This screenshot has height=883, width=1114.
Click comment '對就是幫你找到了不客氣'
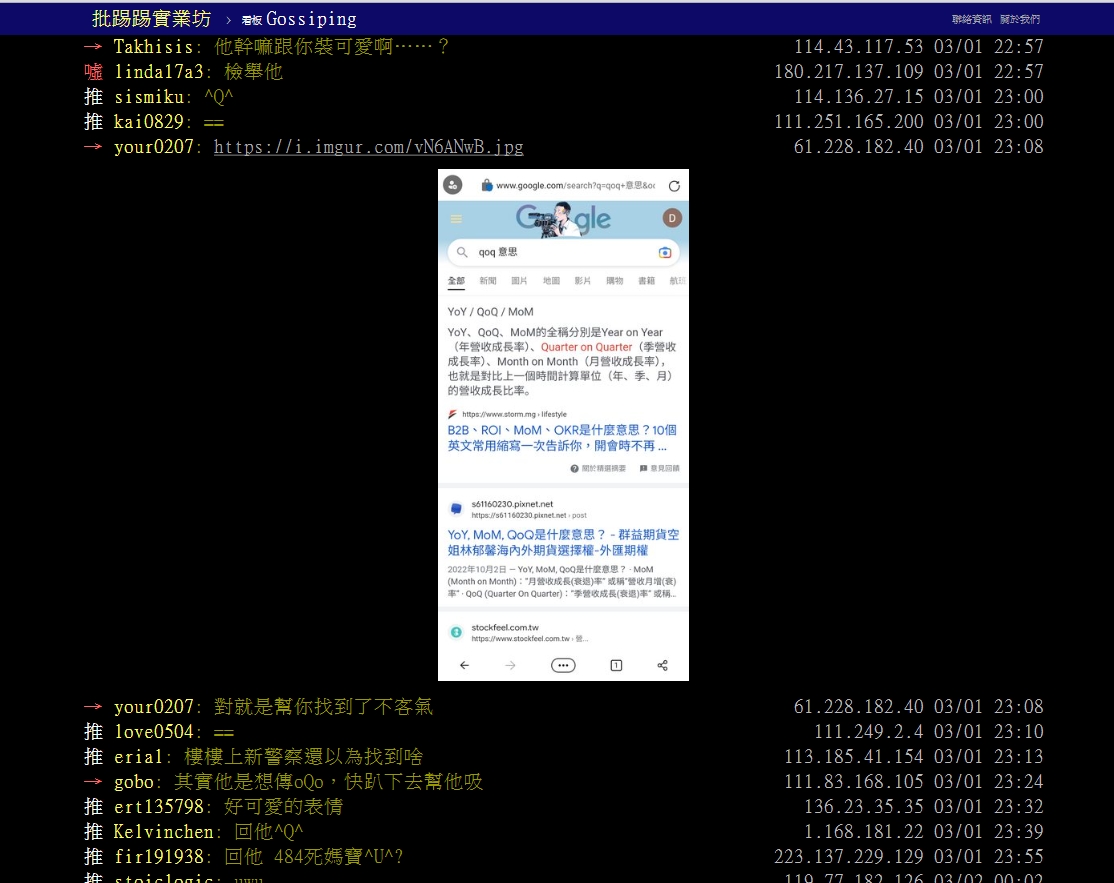click(x=323, y=707)
